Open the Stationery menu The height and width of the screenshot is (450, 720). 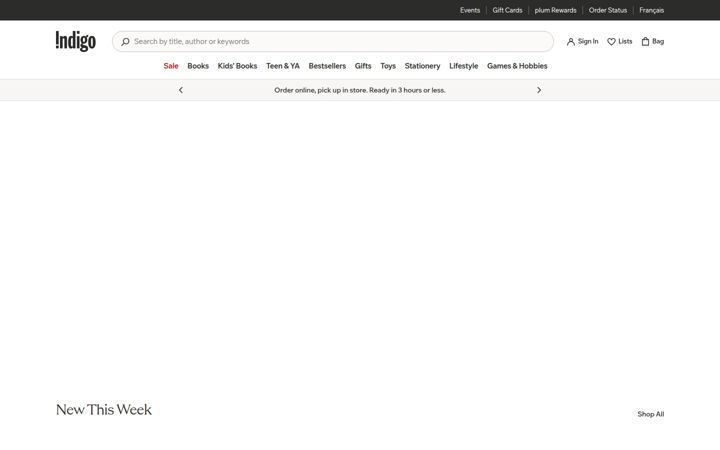point(422,66)
